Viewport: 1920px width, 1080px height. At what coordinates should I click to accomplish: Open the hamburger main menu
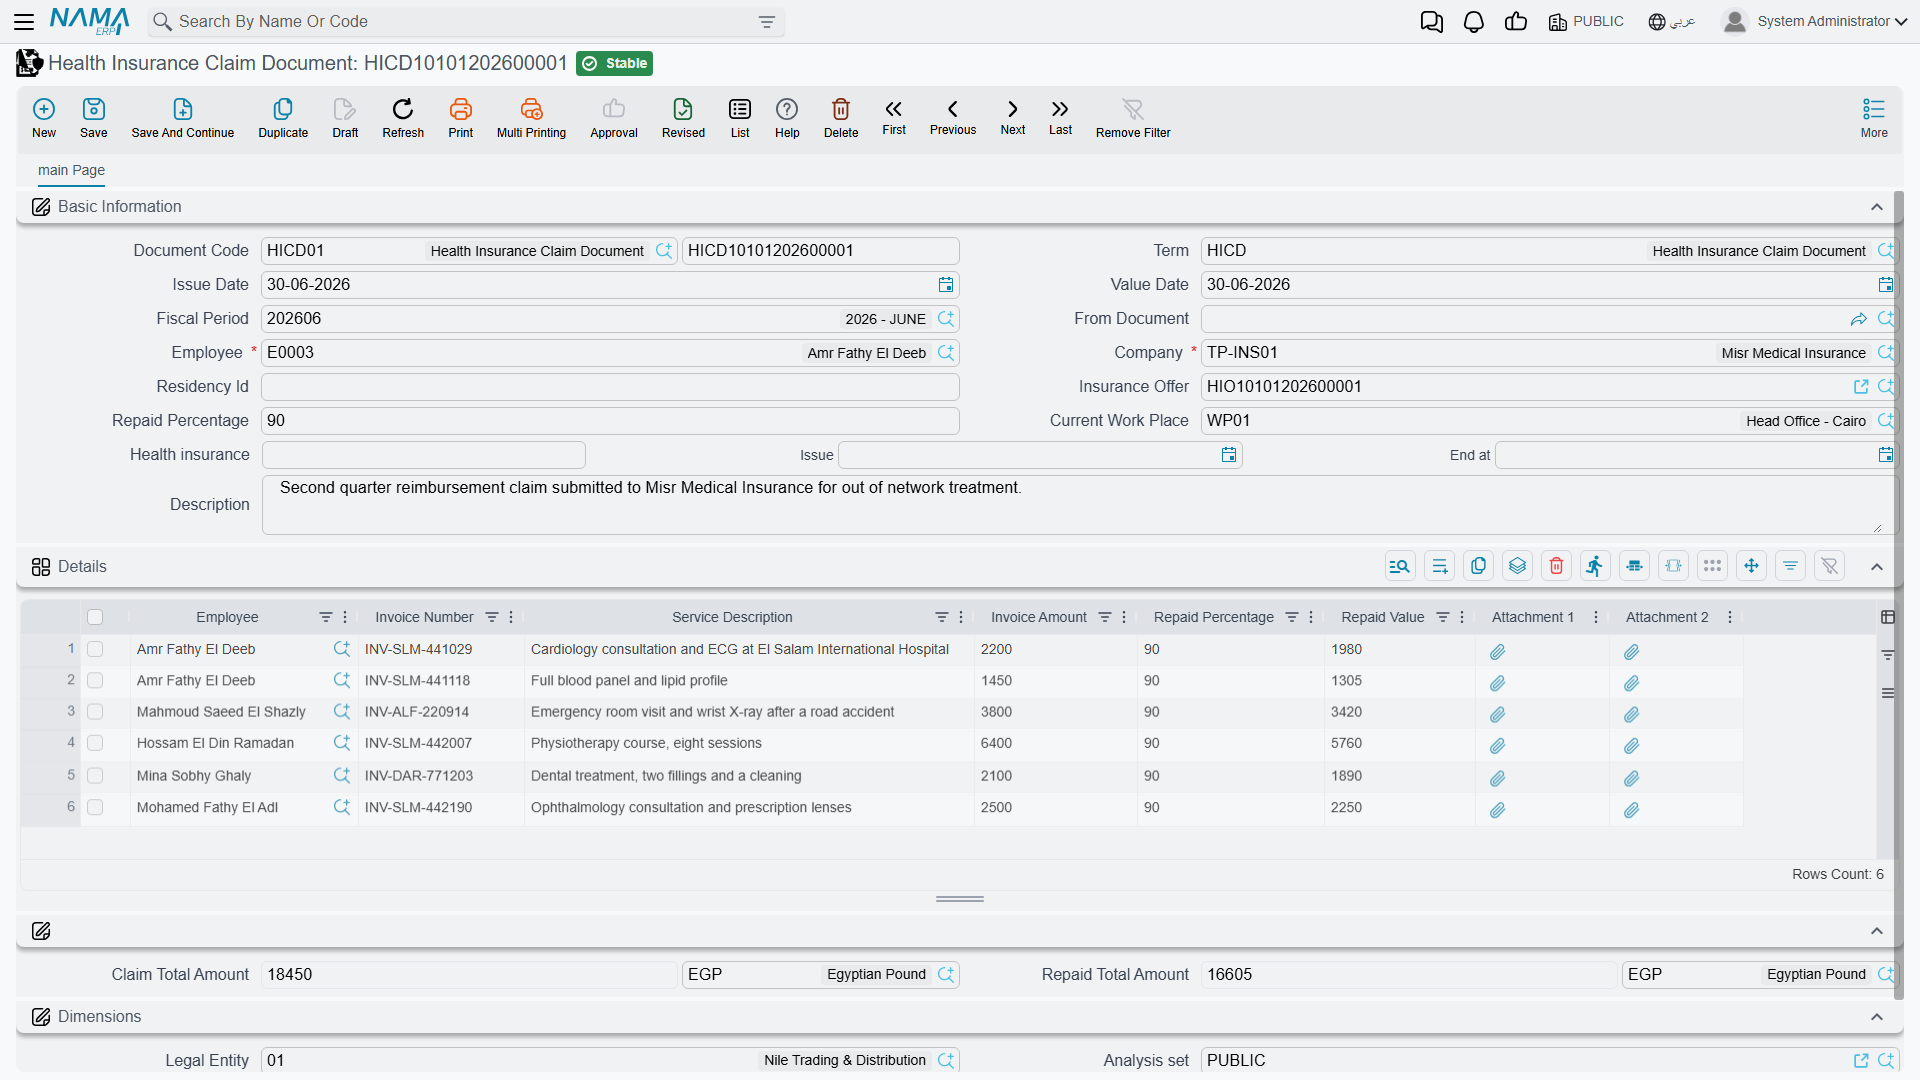click(x=24, y=22)
